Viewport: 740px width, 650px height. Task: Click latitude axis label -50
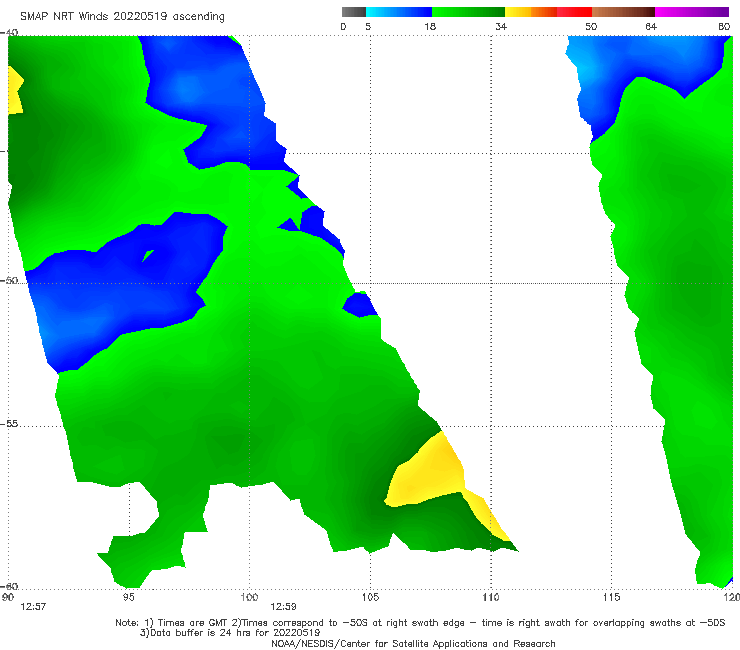[x=10, y=280]
